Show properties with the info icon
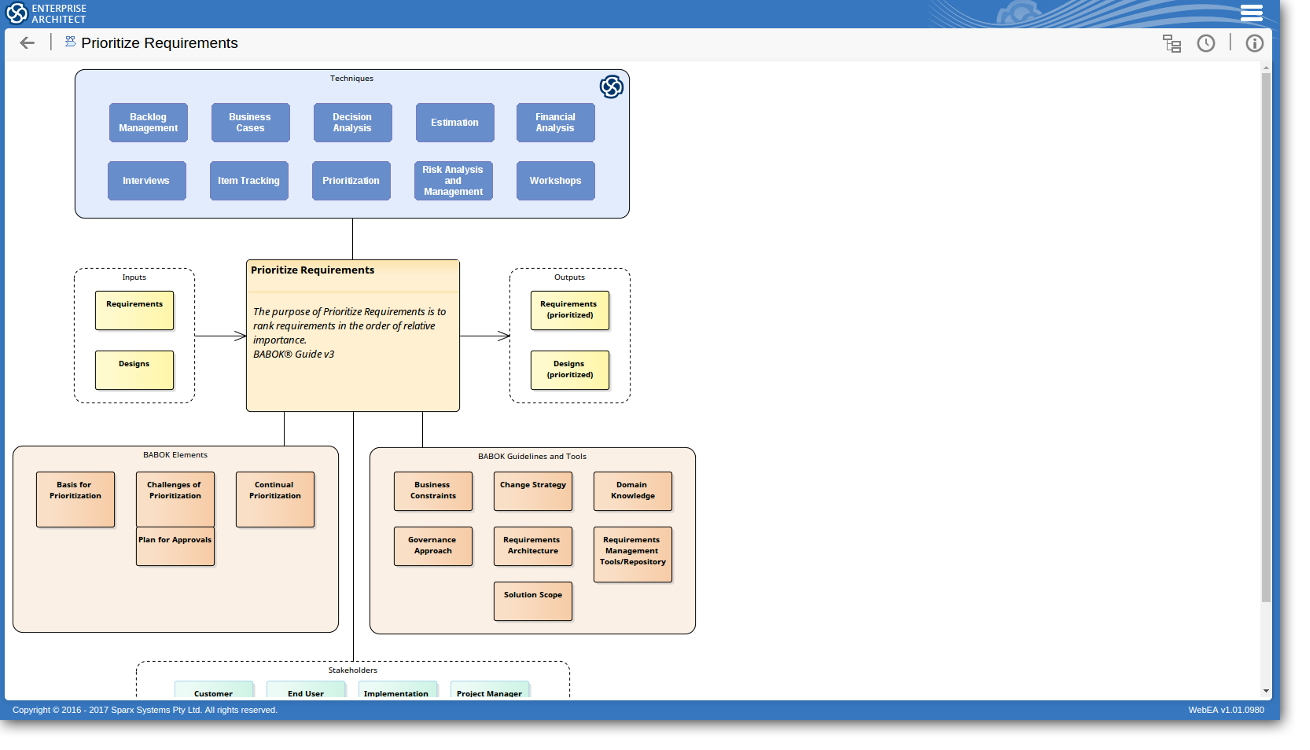The width and height of the screenshot is (1310, 750). (1254, 43)
